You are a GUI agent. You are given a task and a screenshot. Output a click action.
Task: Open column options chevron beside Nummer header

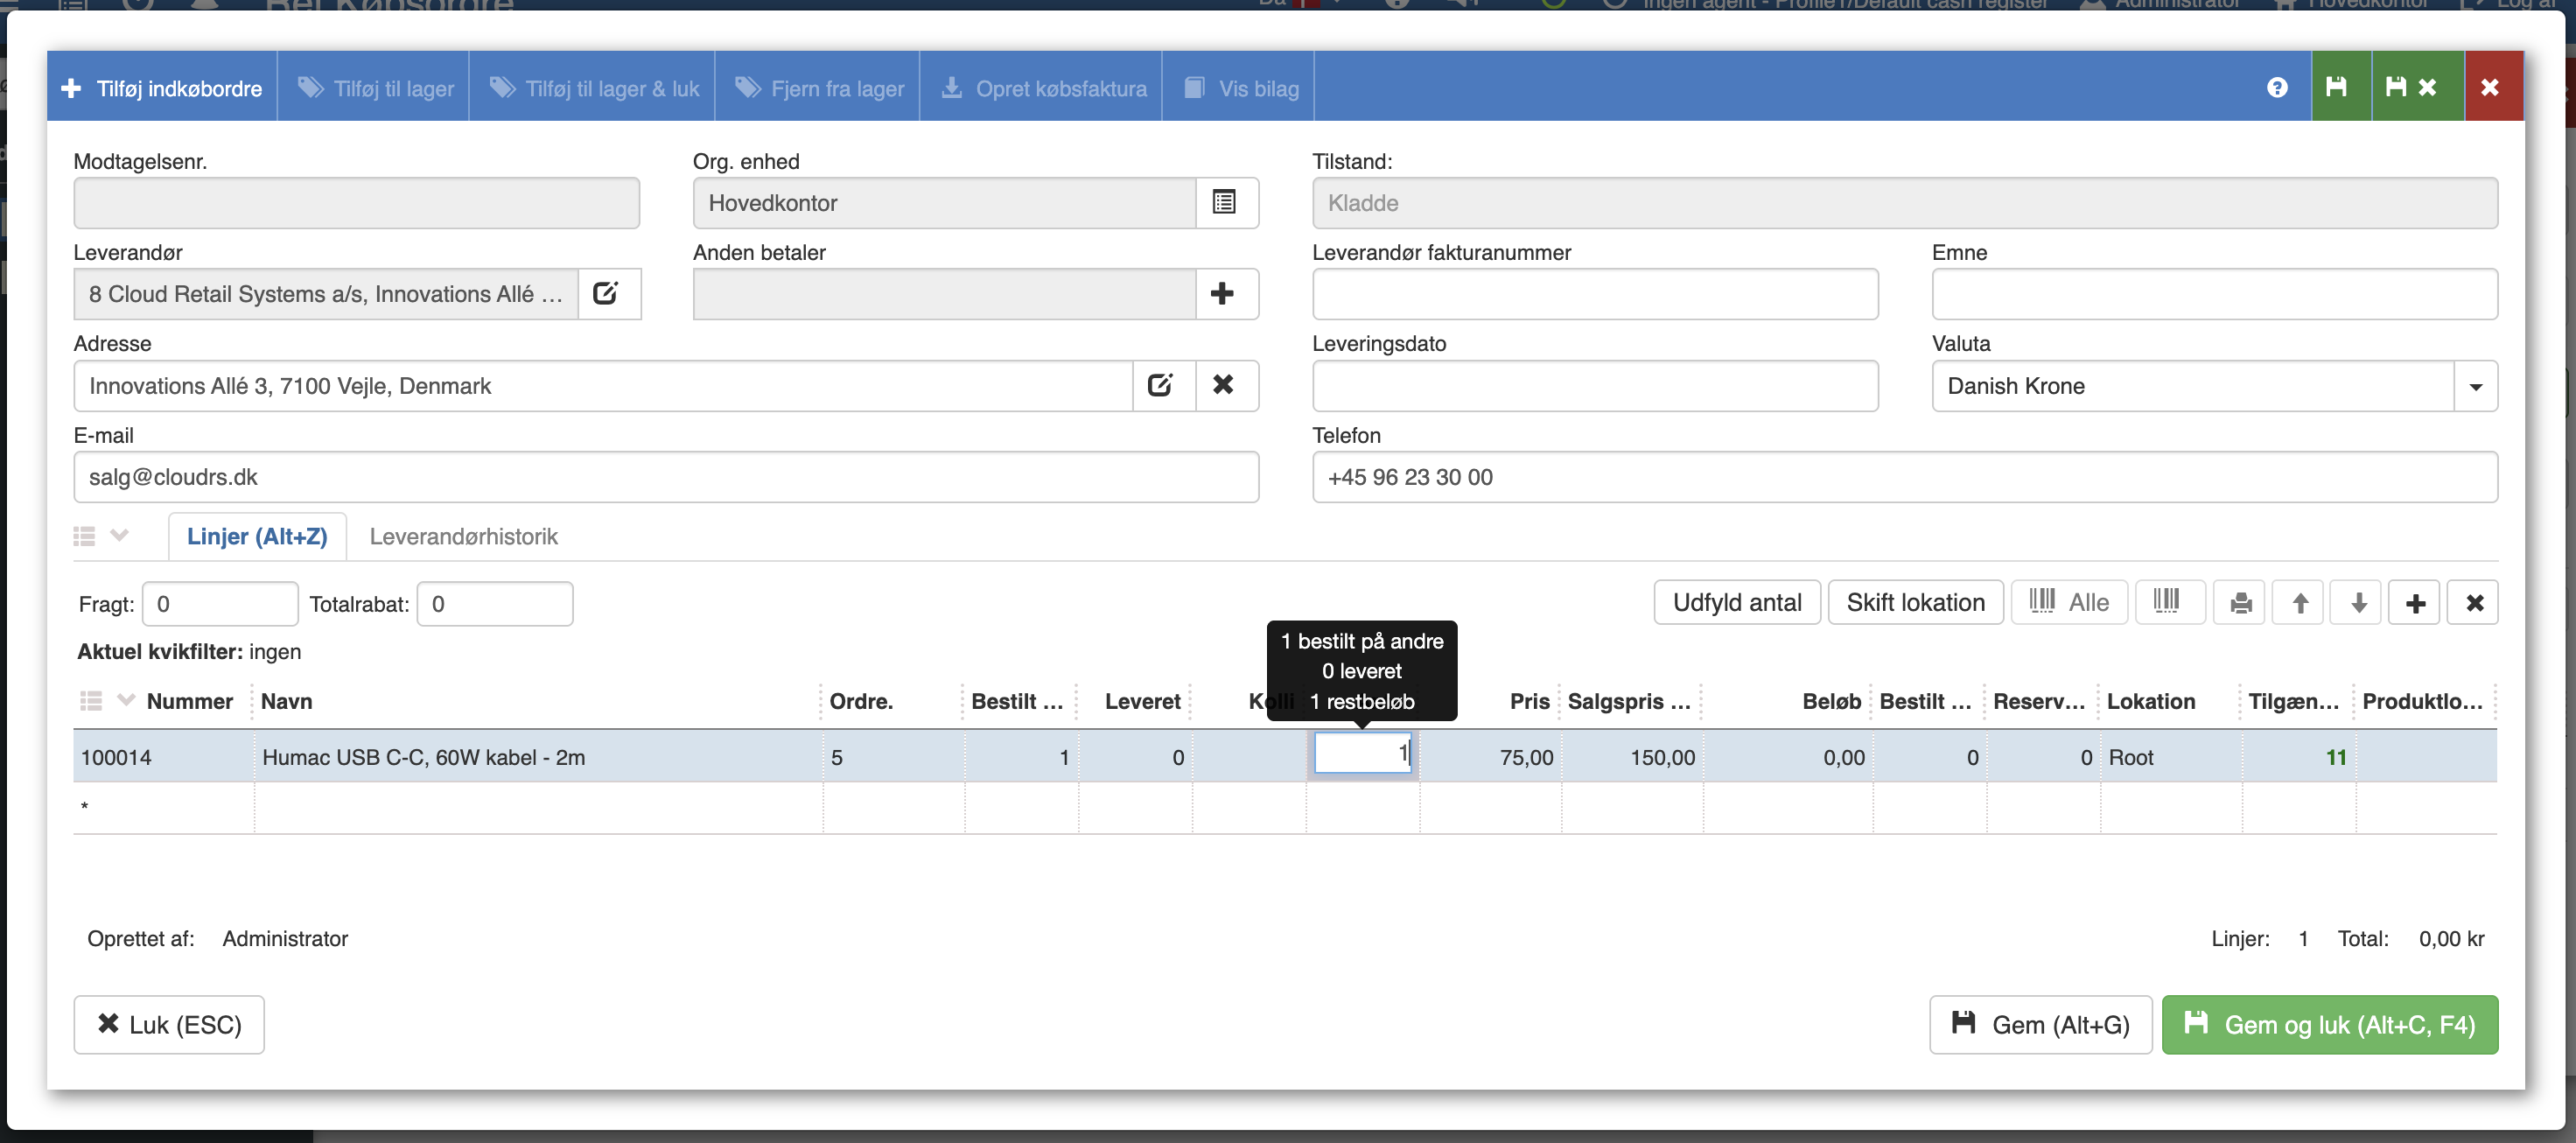(x=126, y=700)
